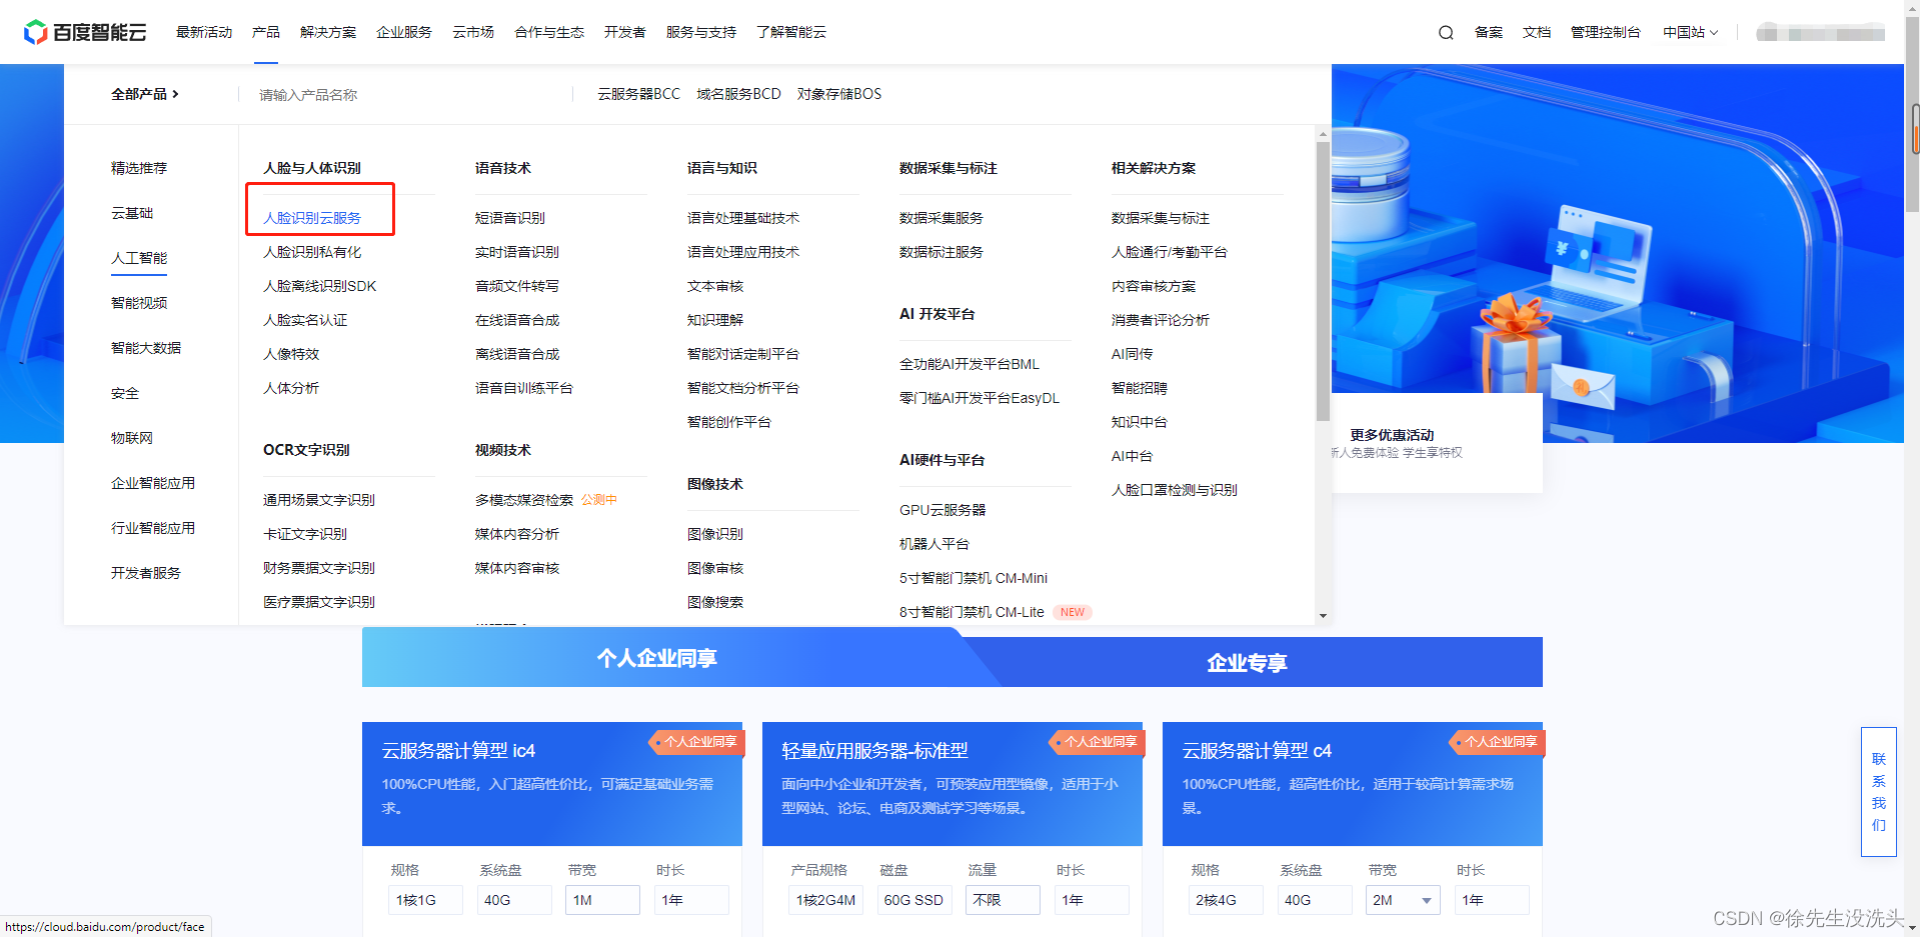Open the 带宽 2M dropdown in c4 card
Viewport: 1920px width, 937px height.
click(1403, 900)
